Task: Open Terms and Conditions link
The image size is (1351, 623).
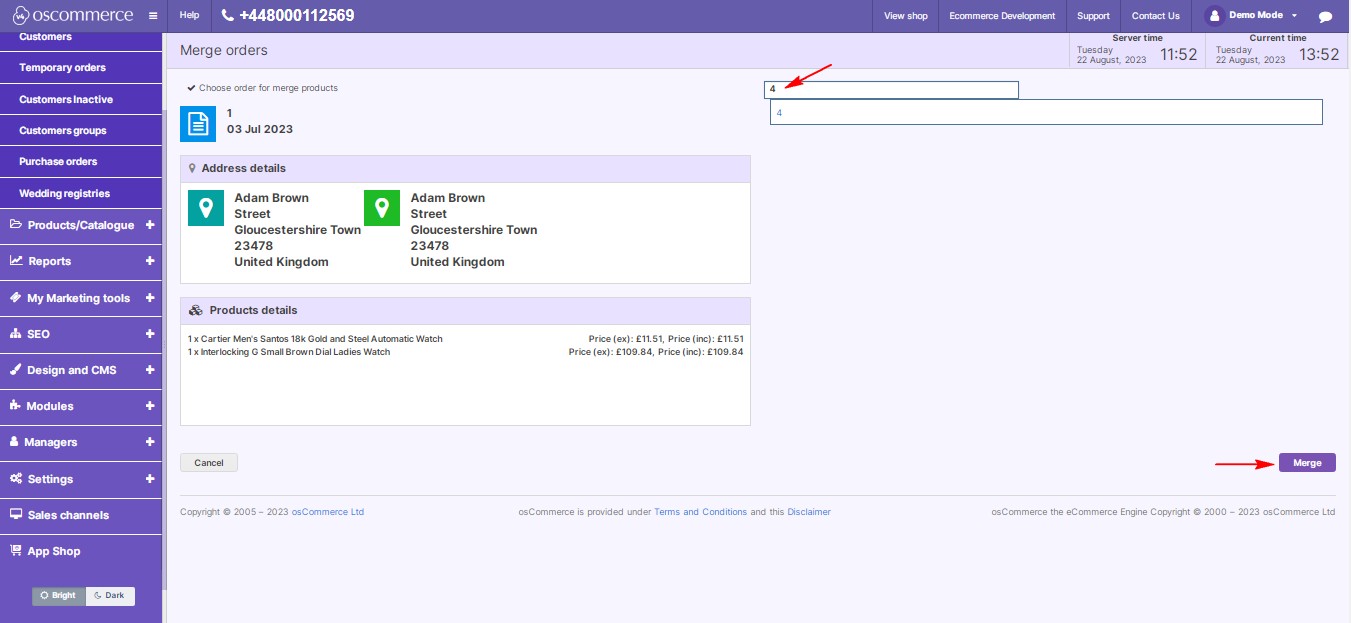Action: point(700,512)
